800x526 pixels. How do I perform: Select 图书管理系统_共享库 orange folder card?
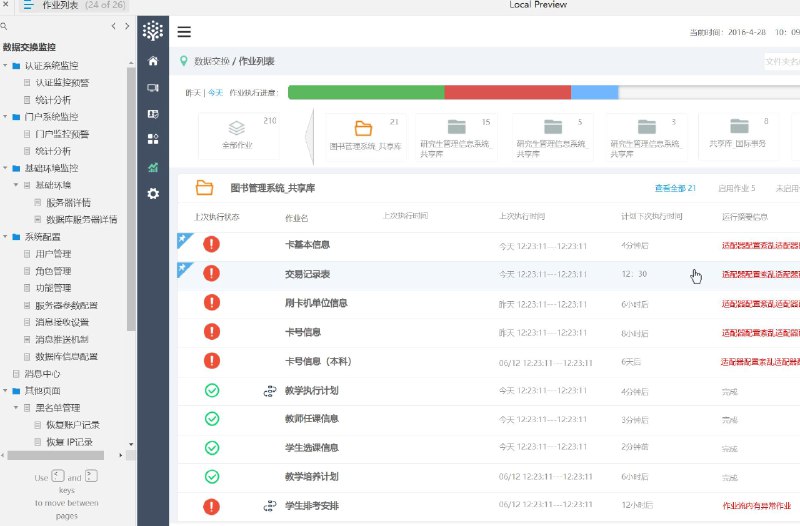(365, 137)
